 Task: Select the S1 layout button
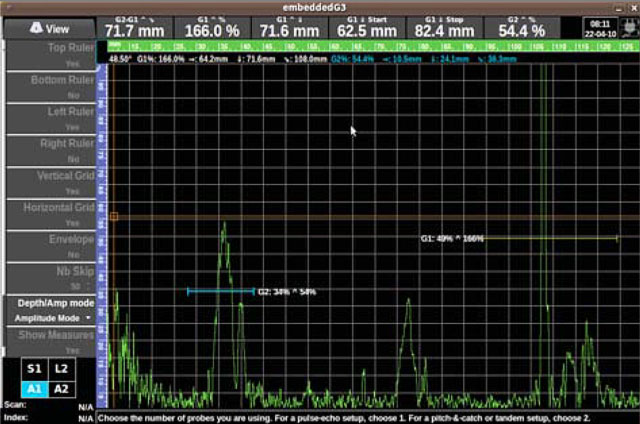click(34, 369)
